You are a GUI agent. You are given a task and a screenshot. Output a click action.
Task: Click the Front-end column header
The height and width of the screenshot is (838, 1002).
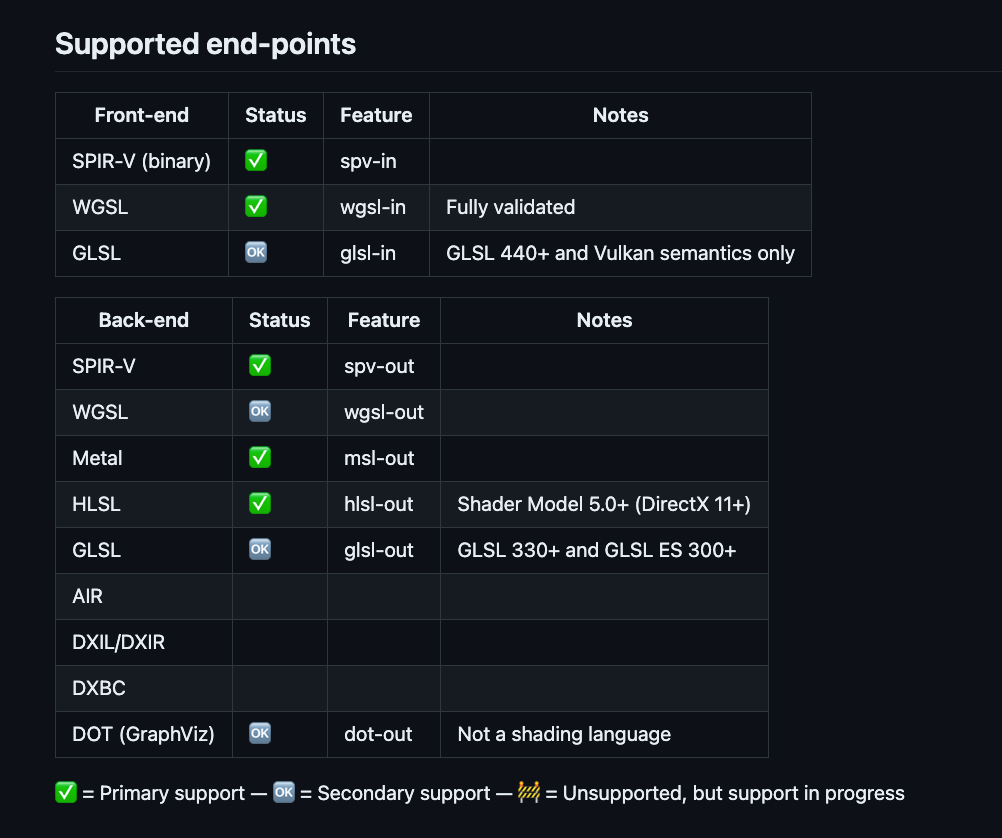point(141,115)
